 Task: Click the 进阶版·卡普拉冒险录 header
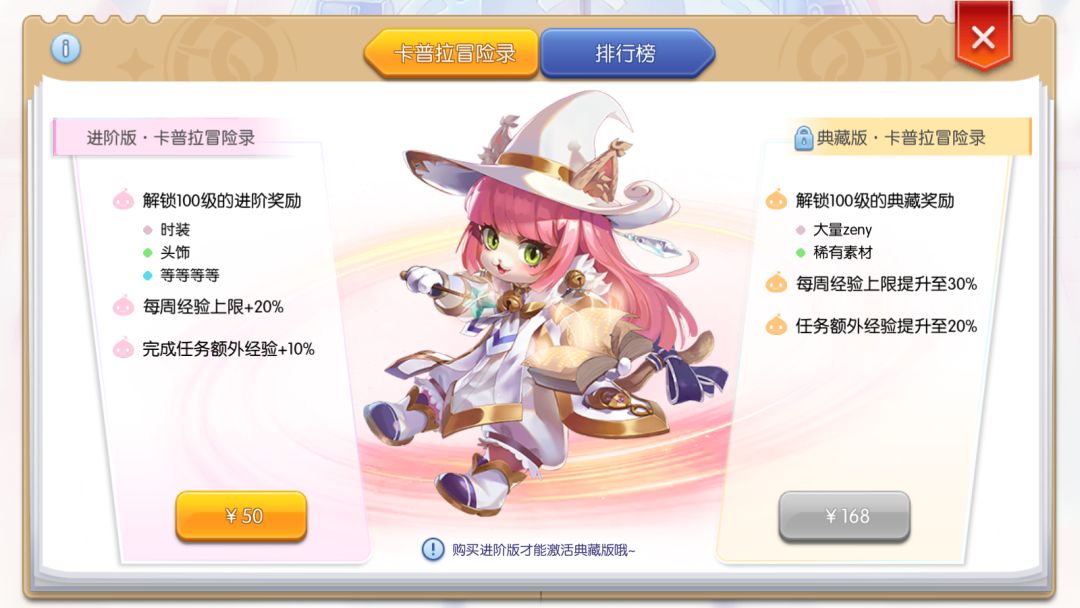coord(171,138)
